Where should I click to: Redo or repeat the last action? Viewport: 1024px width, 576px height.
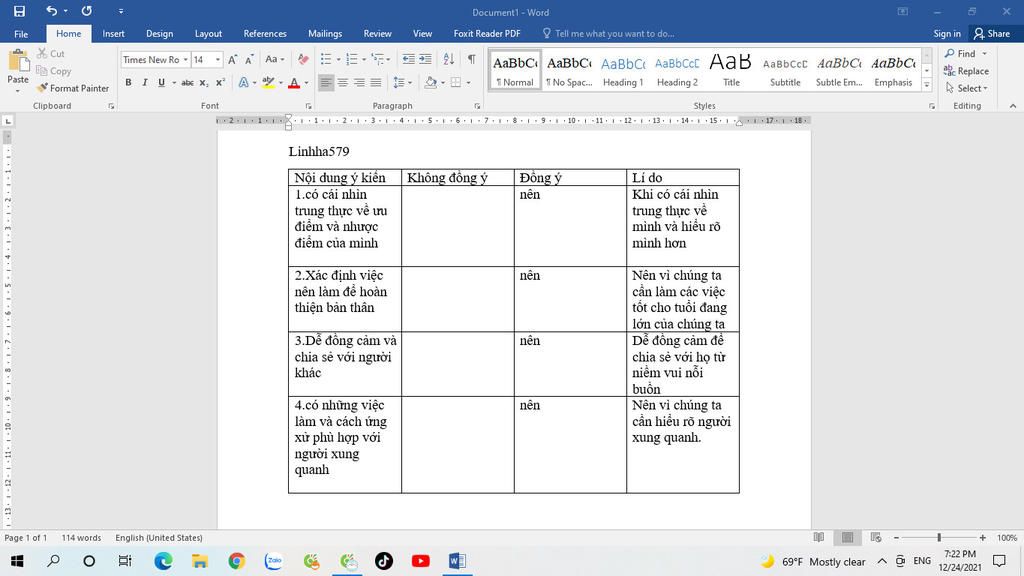coord(86,11)
